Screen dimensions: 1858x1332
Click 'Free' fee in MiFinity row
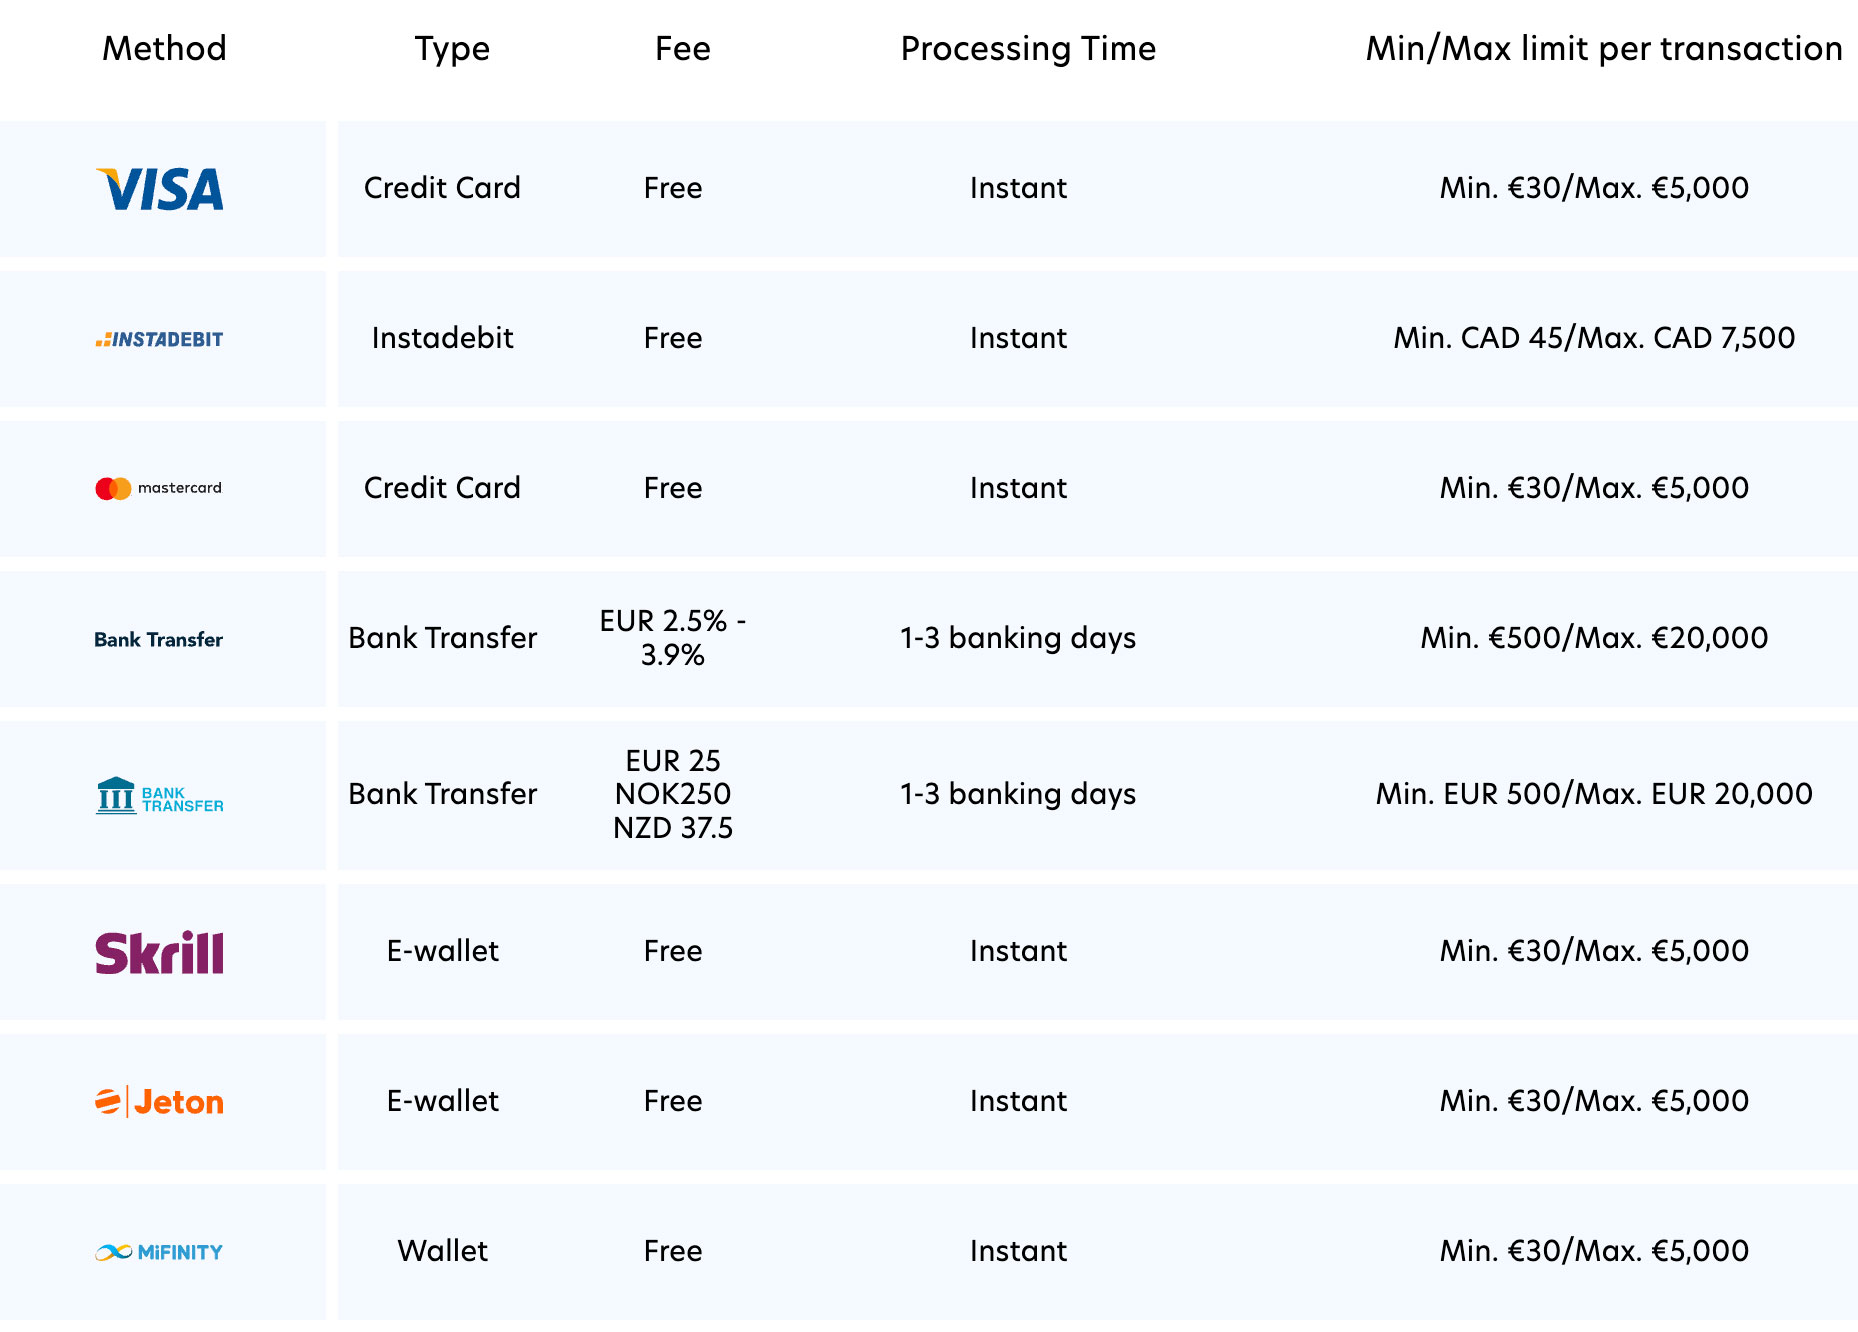click(673, 1251)
